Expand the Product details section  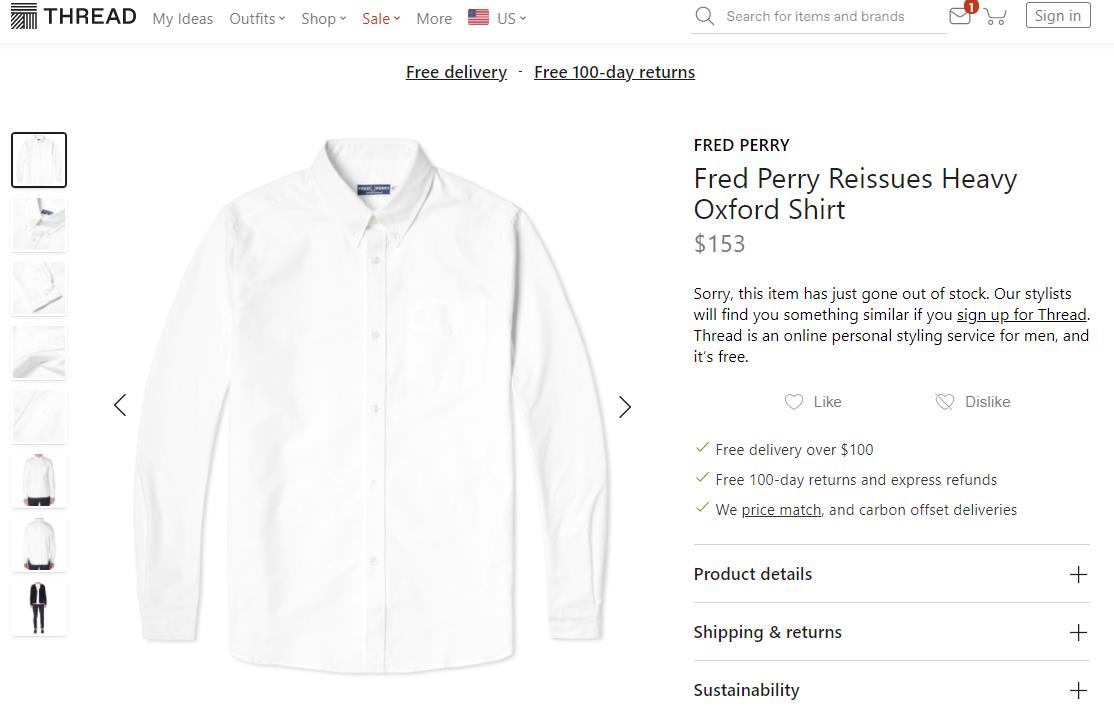point(1078,574)
